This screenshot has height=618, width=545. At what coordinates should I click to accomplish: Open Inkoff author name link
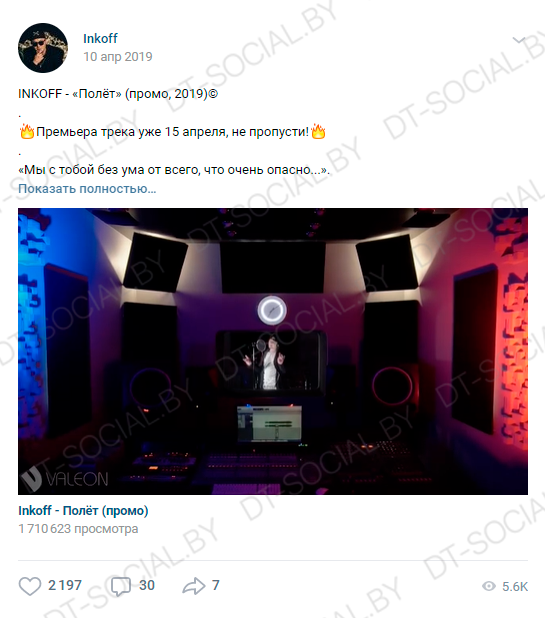click(x=100, y=38)
